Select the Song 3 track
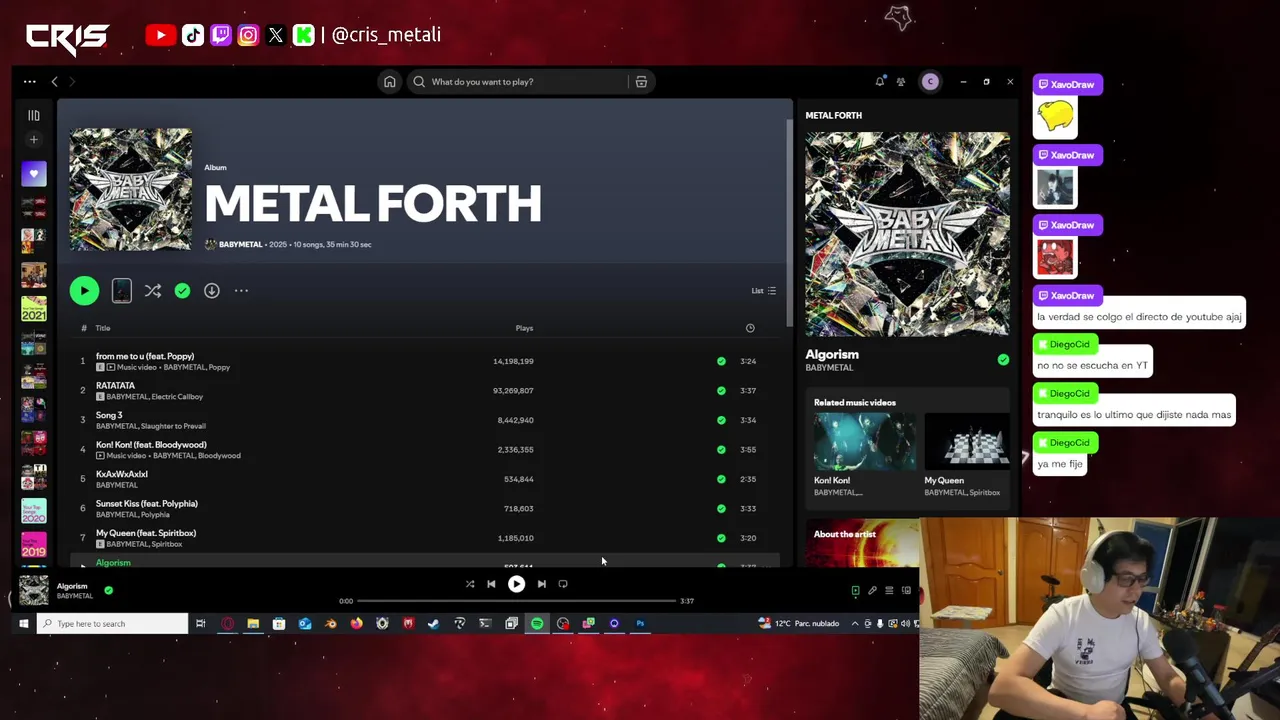The image size is (1280, 720). (x=426, y=420)
